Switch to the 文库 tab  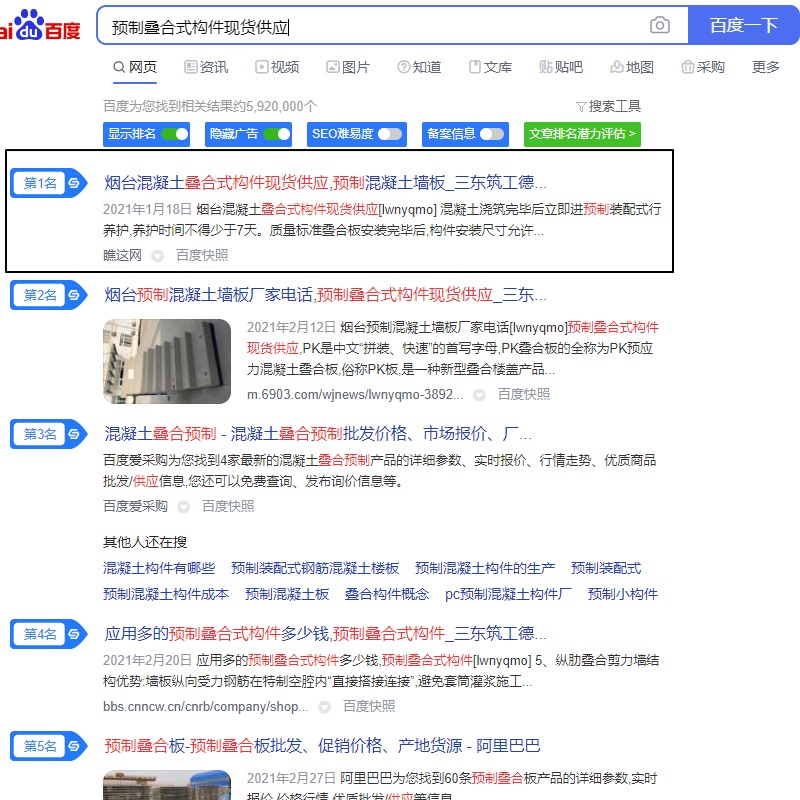click(490, 67)
